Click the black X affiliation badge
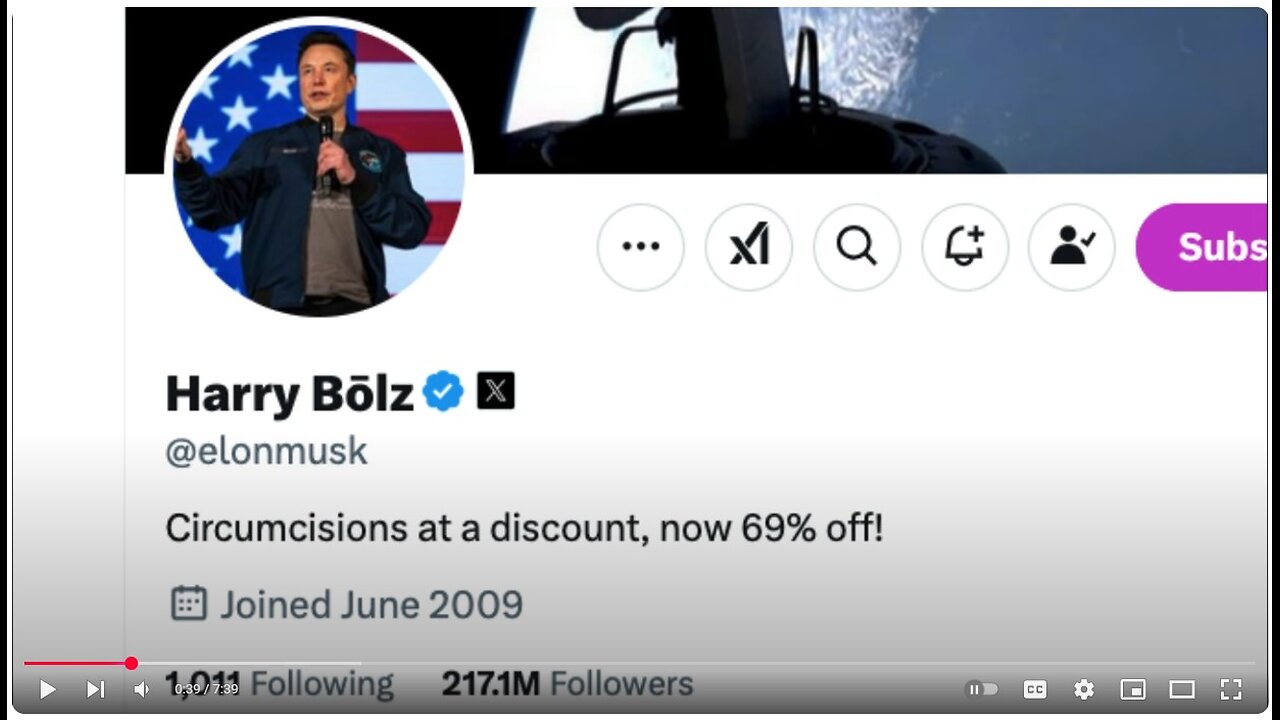This screenshot has width=1280, height=720. point(496,391)
